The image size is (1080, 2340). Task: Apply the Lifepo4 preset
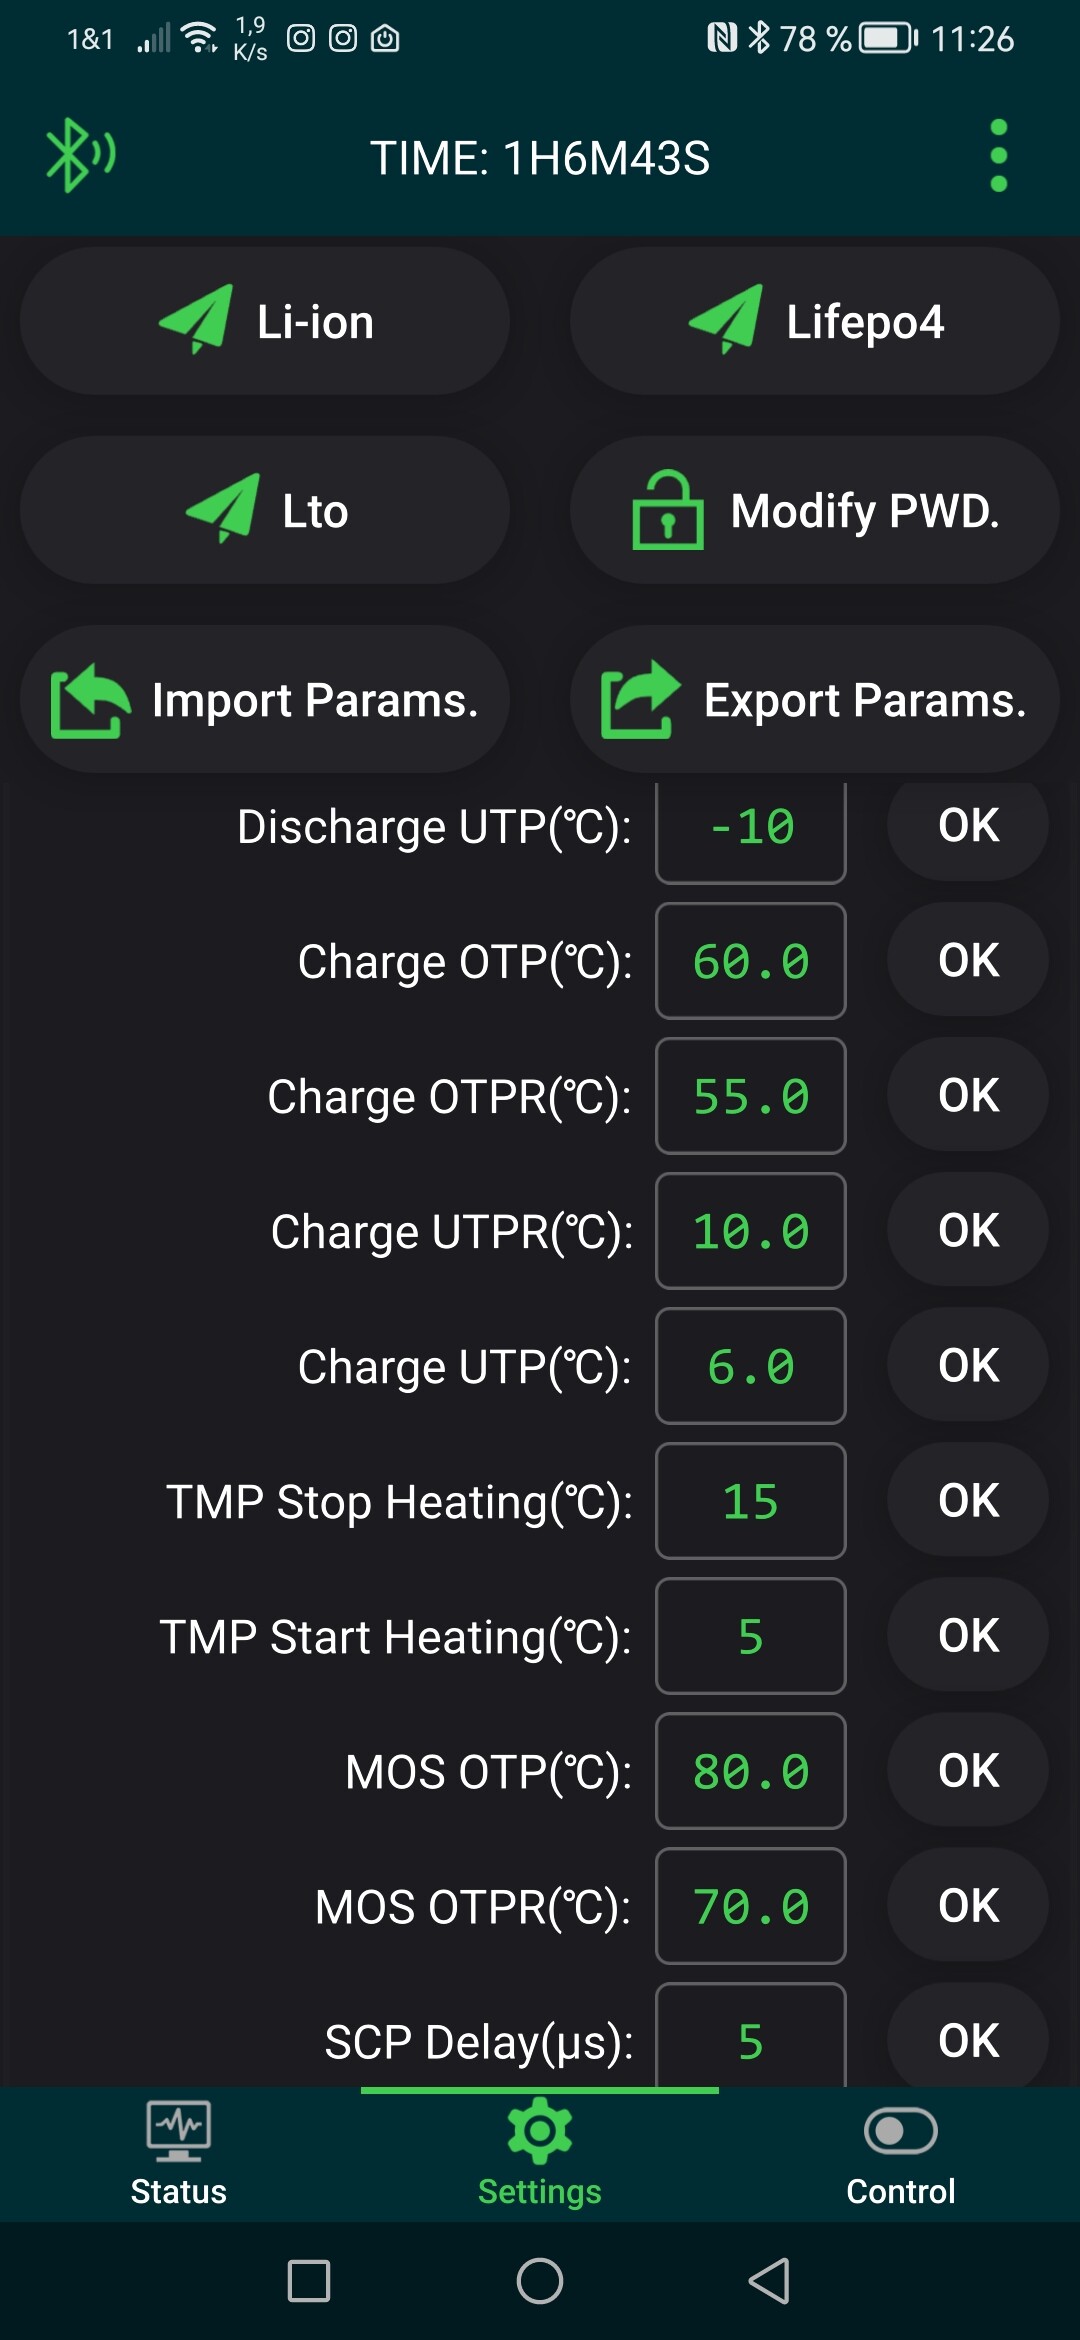815,322
